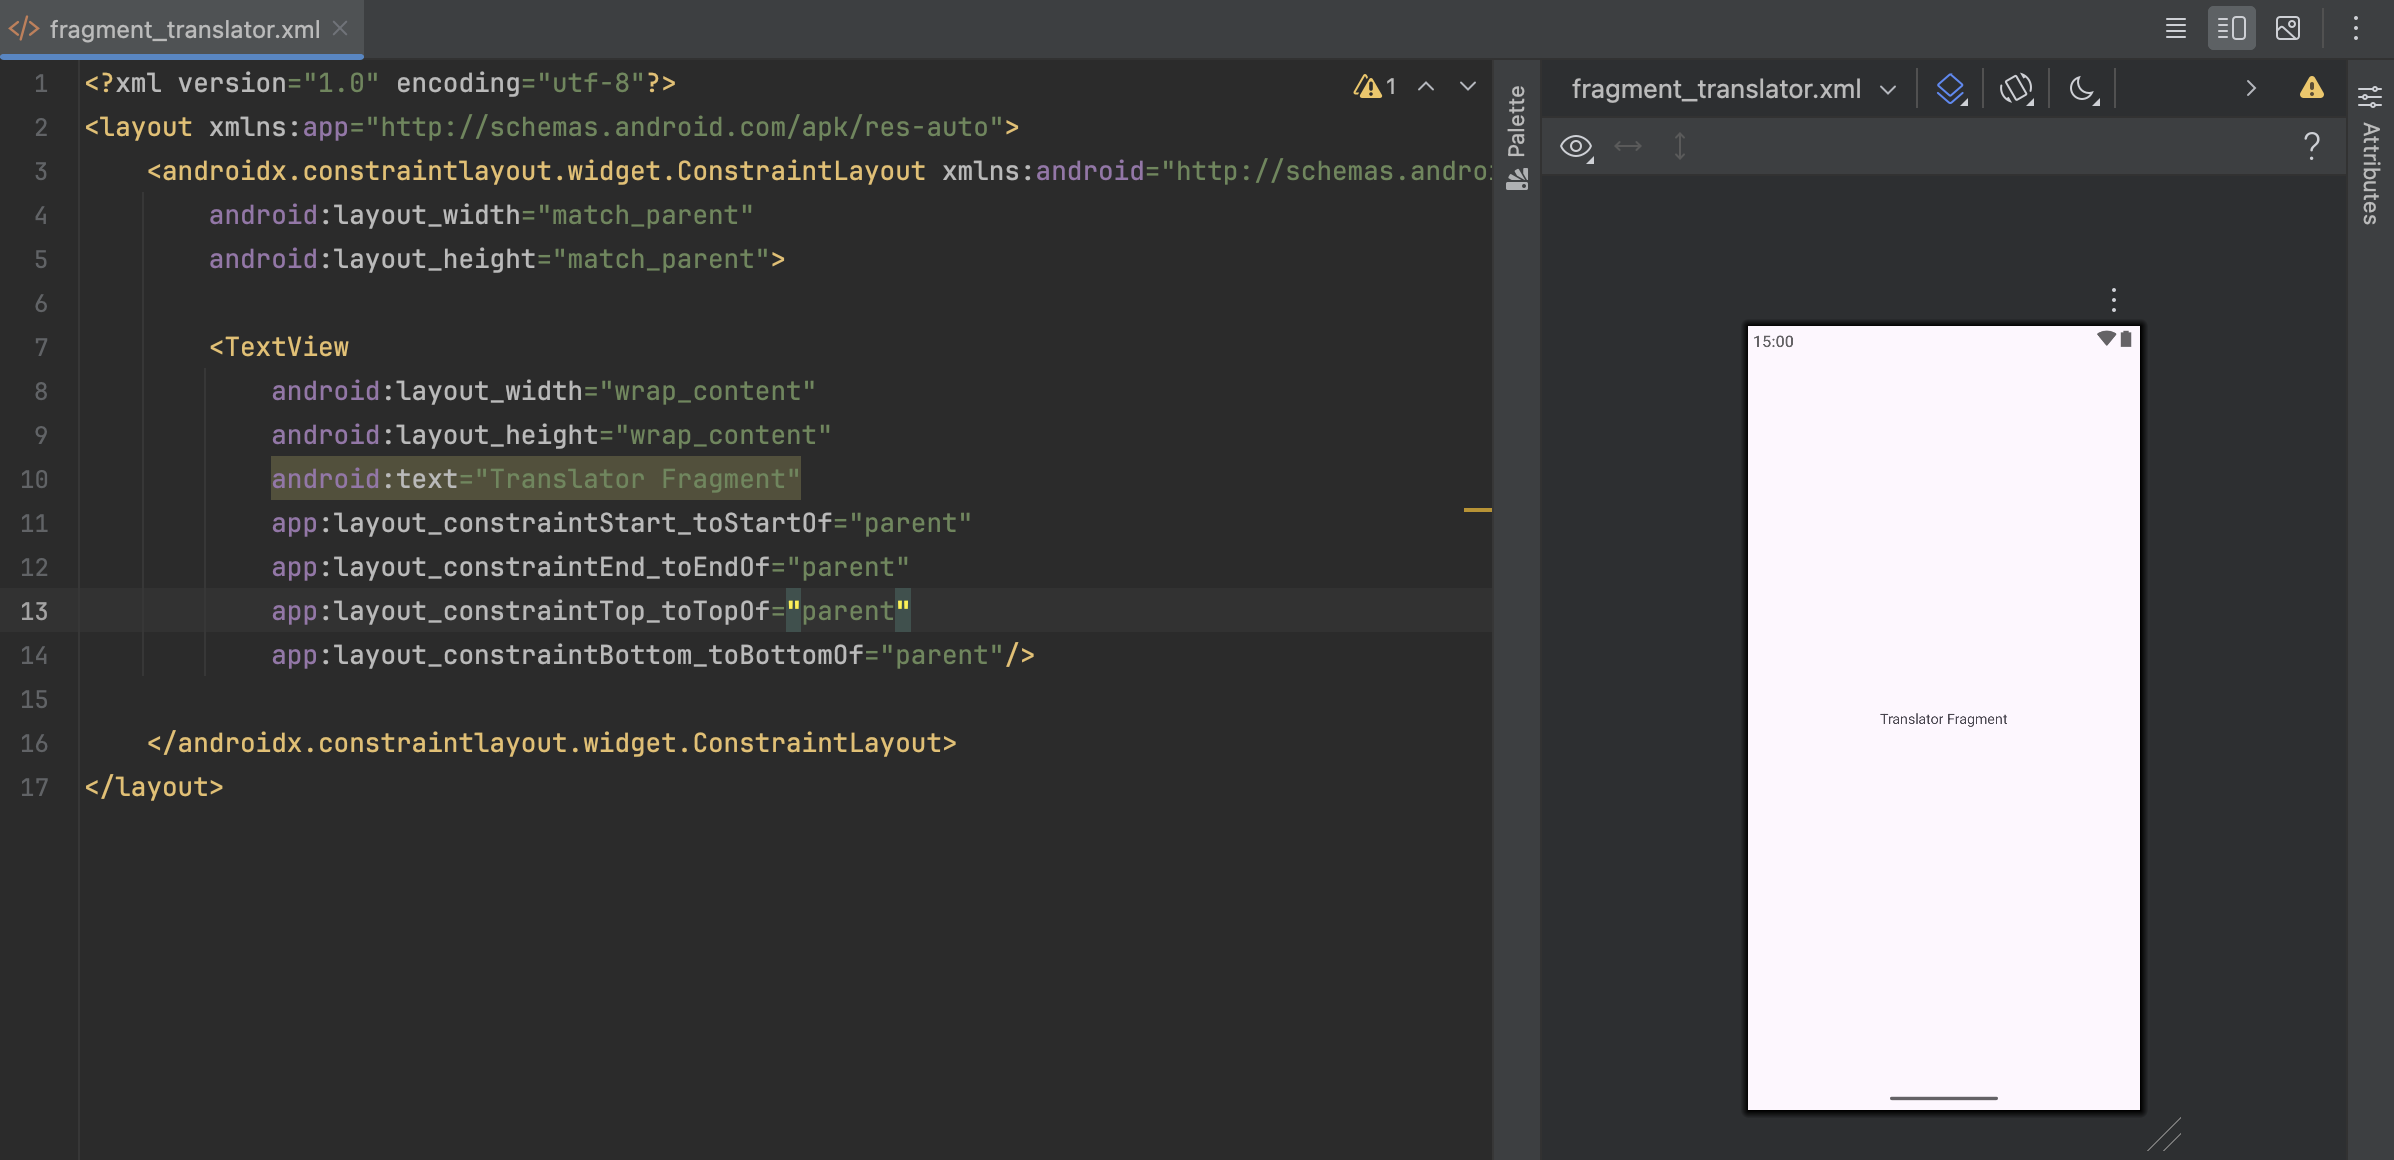Expand hidden preview toolbar items chevron
This screenshot has width=2394, height=1160.
tap(2250, 89)
